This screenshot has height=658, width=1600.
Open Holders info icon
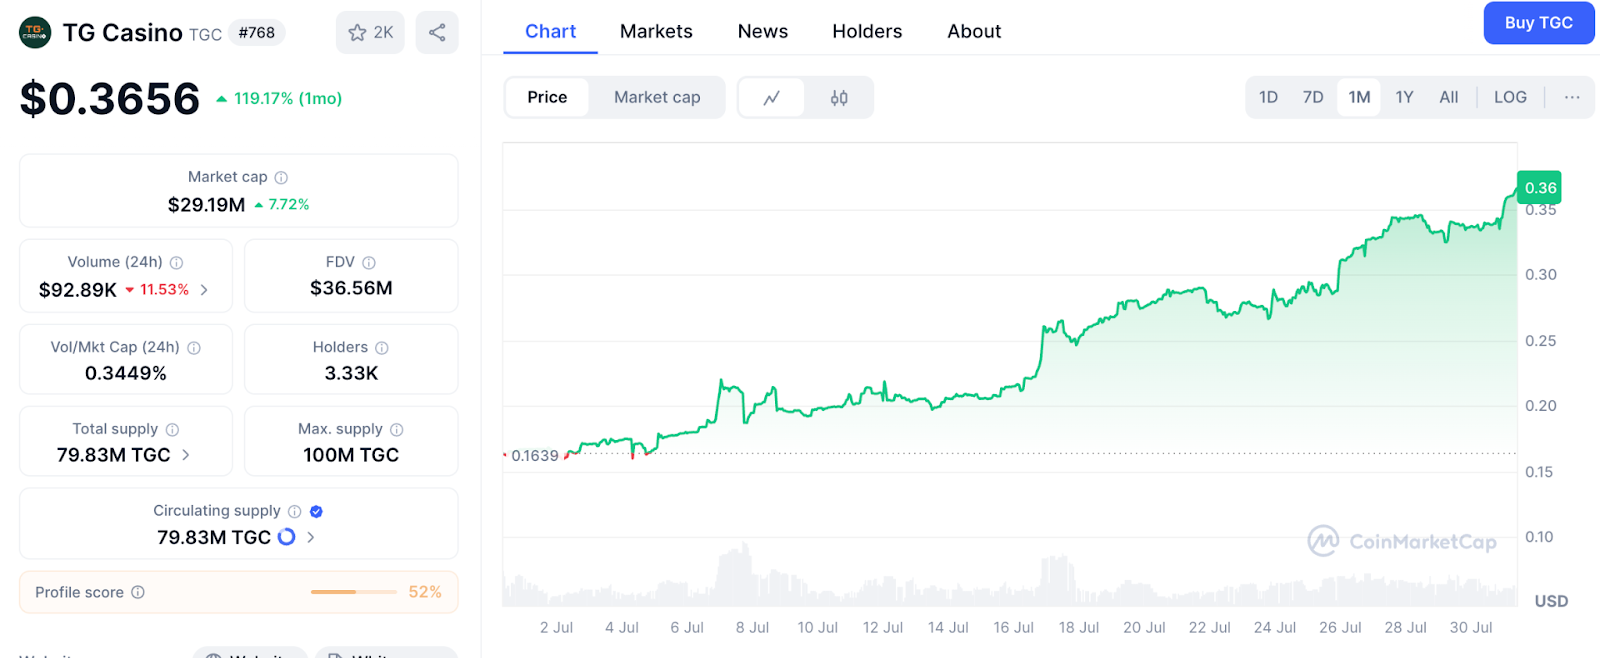pyautogui.click(x=382, y=348)
